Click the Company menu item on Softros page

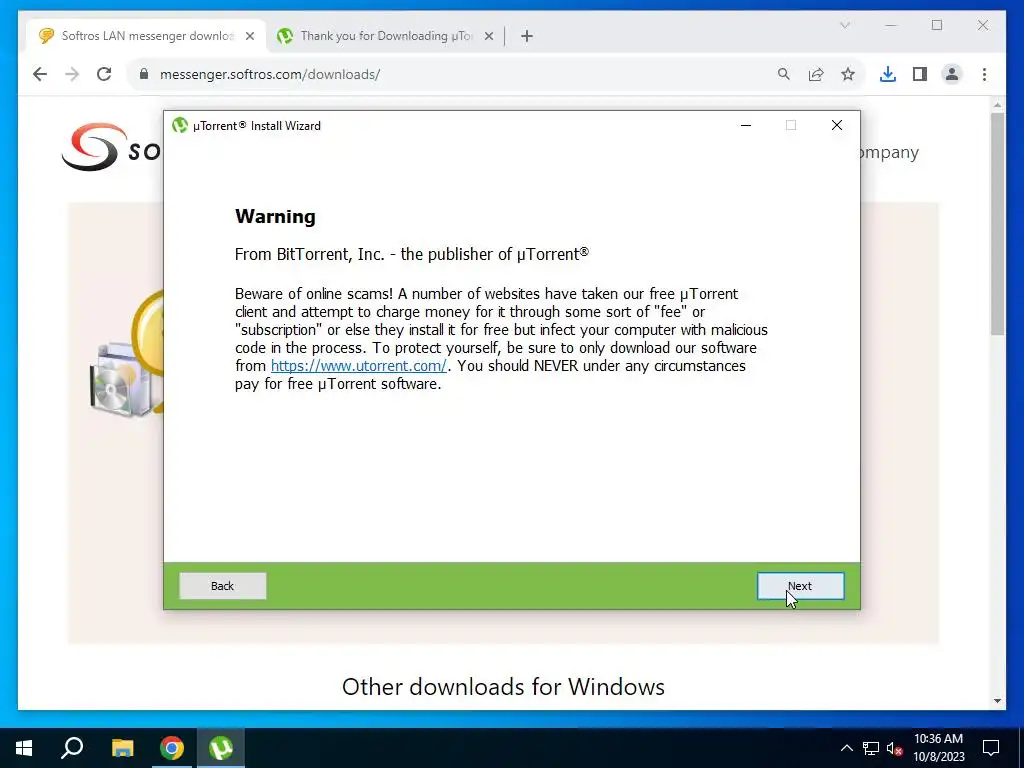point(889,152)
